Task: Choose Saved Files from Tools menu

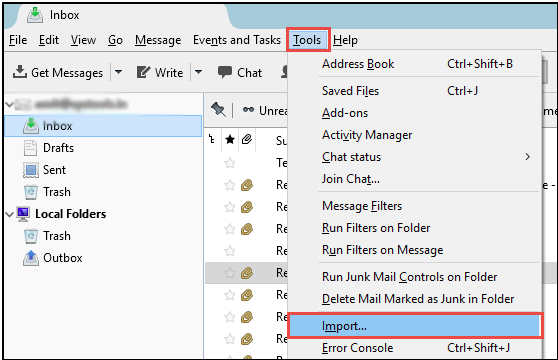Action: tap(415, 91)
